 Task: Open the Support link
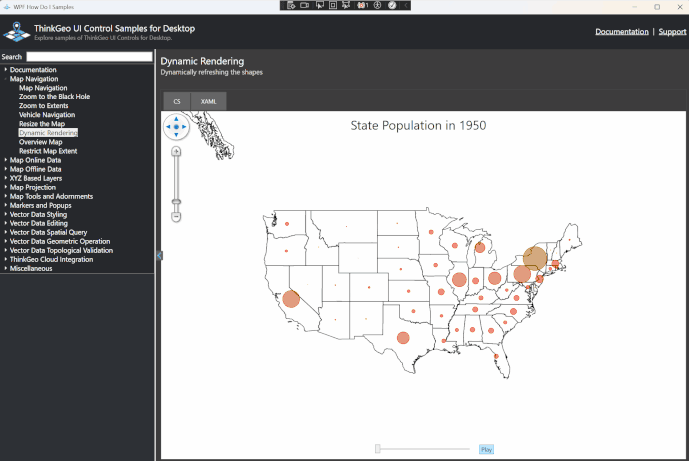[672, 32]
